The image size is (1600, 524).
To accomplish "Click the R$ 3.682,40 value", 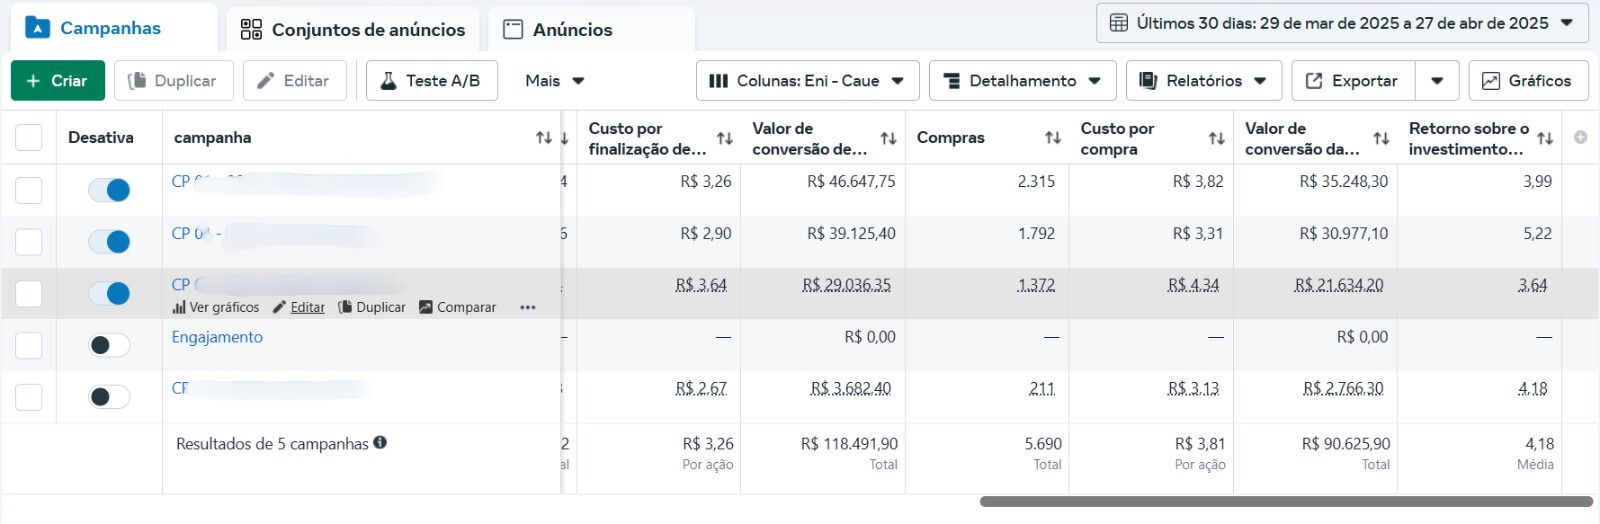I will coord(851,388).
